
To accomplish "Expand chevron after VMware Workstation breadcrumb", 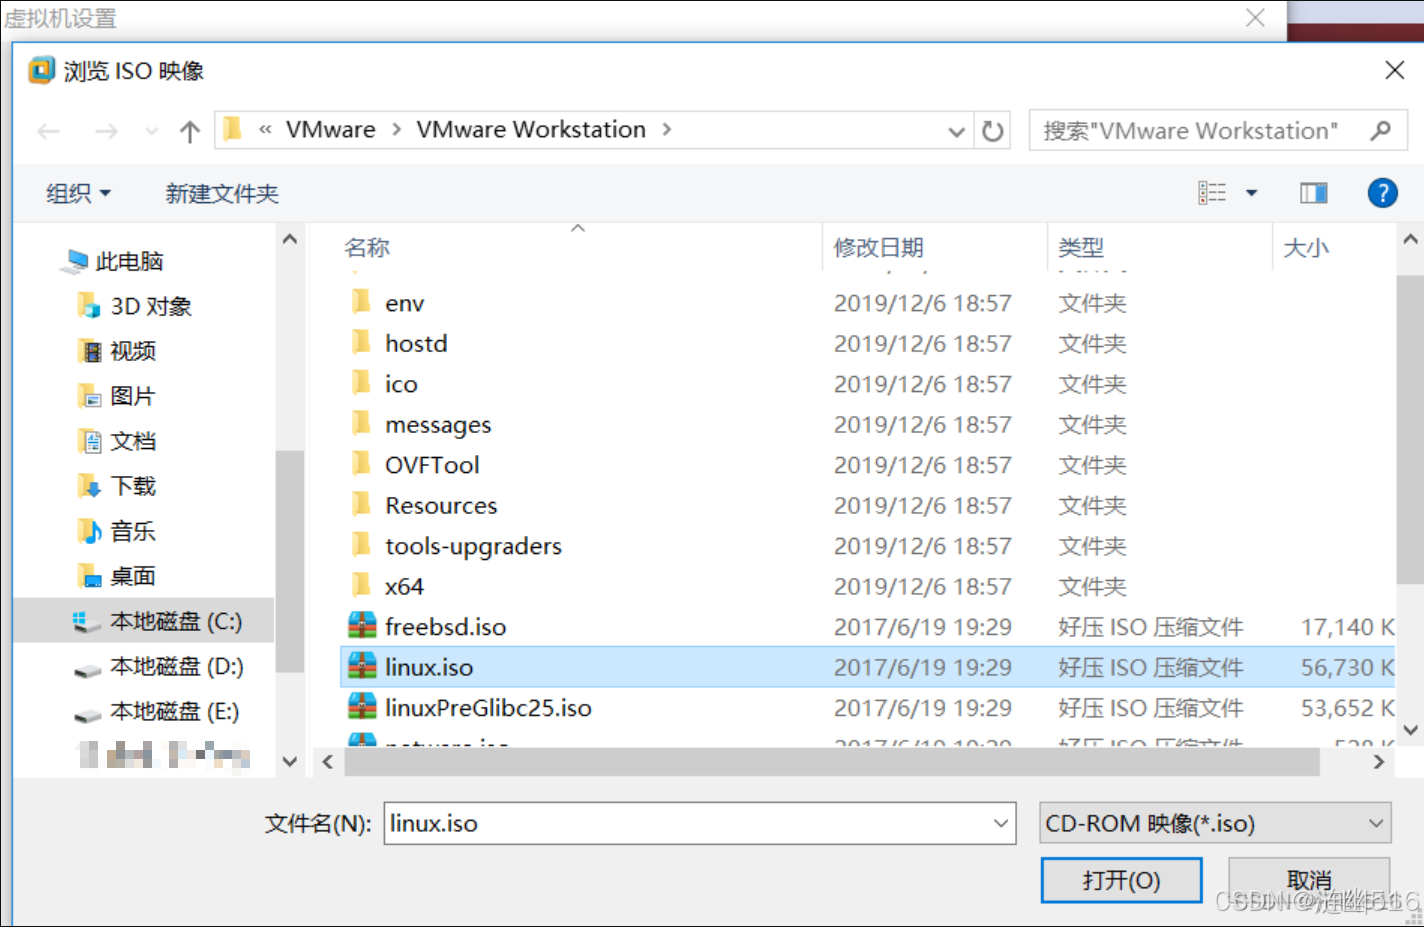I will [x=667, y=130].
